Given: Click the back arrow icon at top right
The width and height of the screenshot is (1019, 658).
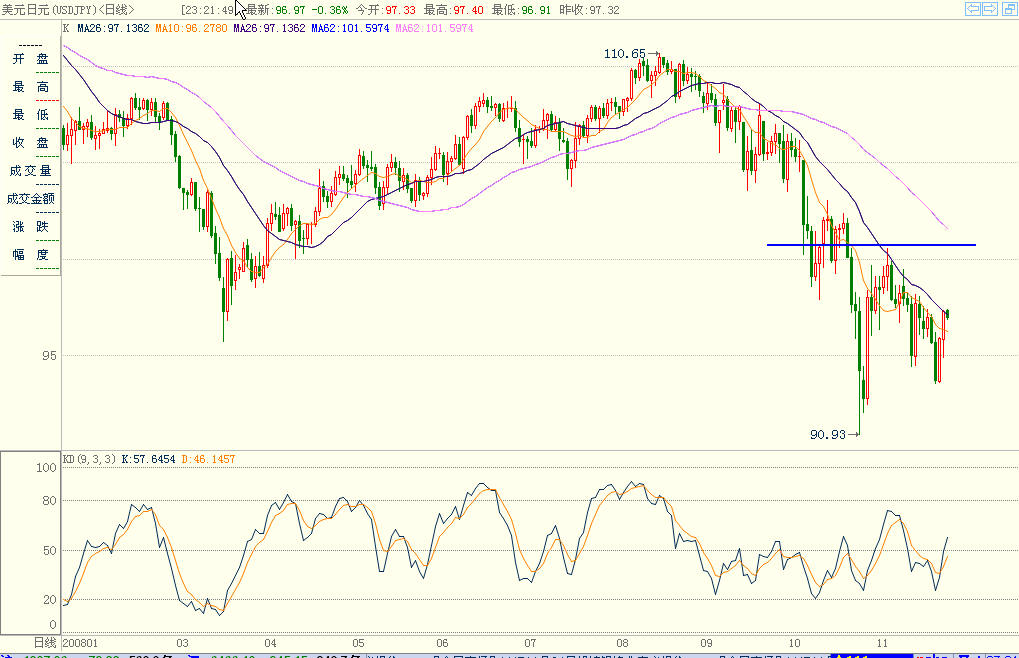Looking at the screenshot, I should point(972,8).
